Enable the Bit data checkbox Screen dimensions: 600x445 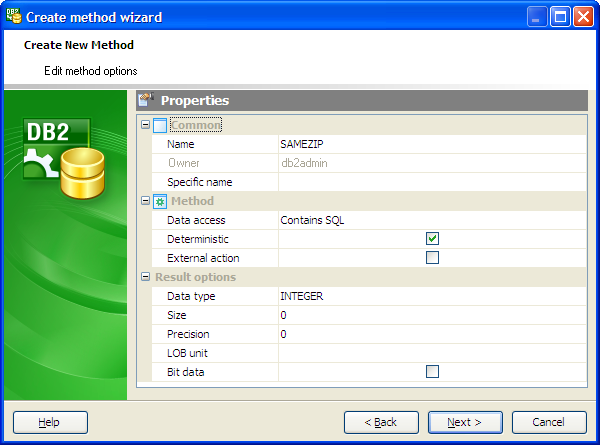click(432, 372)
